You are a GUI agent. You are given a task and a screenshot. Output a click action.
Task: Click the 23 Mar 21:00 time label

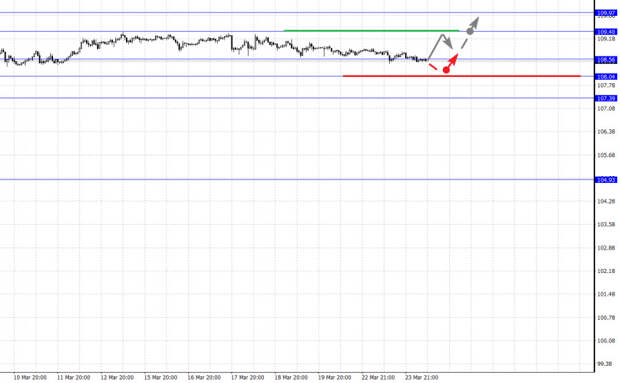click(422, 377)
